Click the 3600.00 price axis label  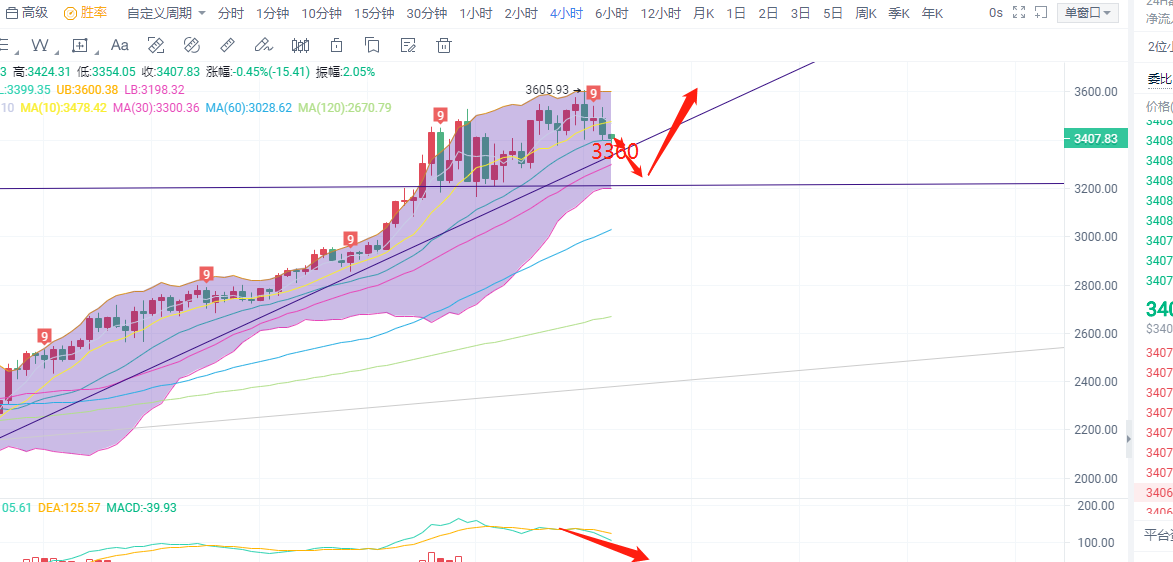(1096, 92)
